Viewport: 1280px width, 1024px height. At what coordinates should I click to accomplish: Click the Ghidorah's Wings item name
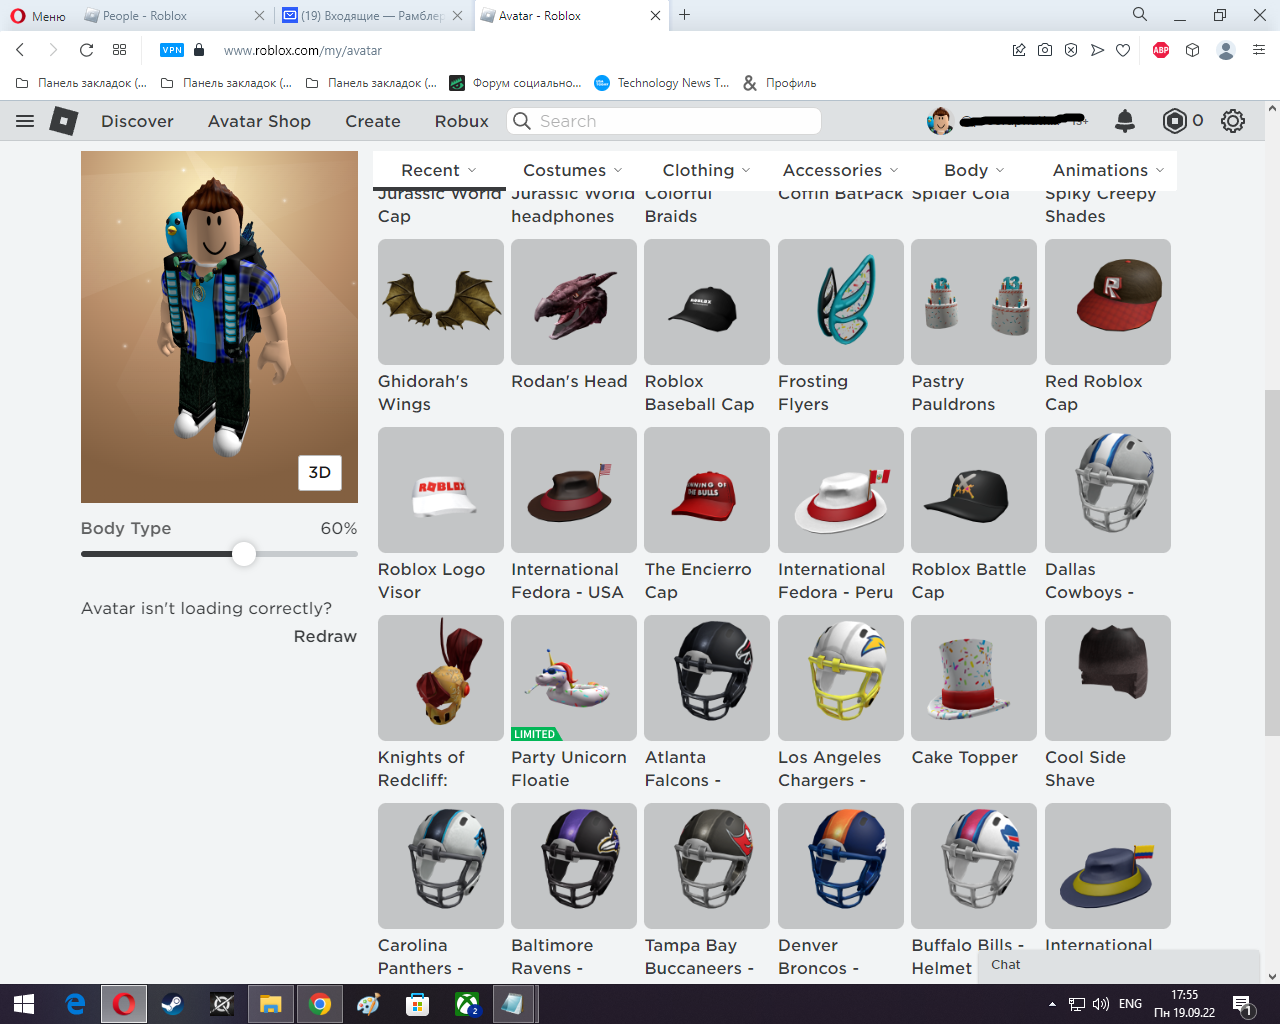pyautogui.click(x=423, y=392)
